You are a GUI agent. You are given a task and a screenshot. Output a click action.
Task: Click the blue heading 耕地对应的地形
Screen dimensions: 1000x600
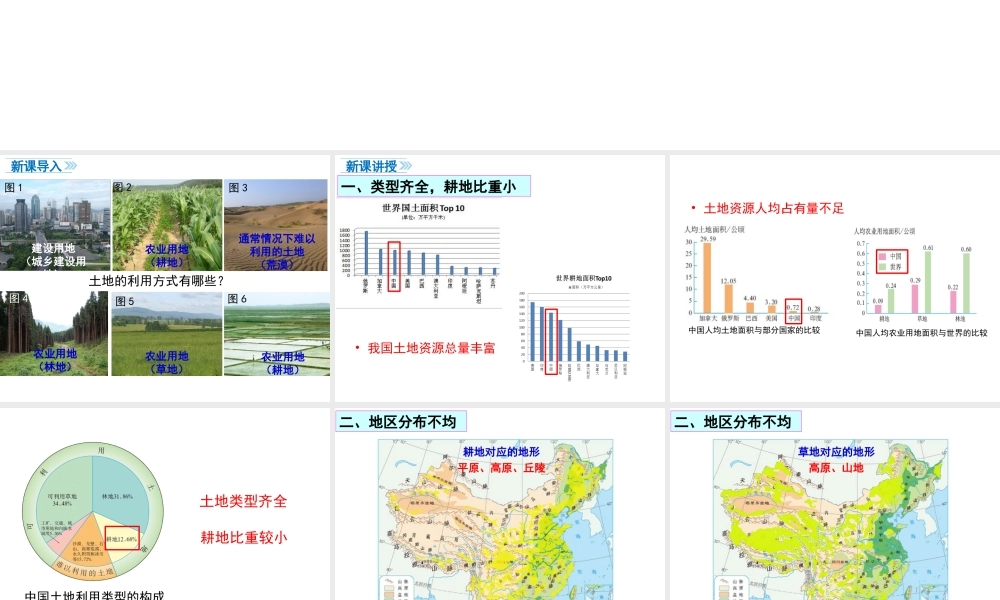click(501, 451)
